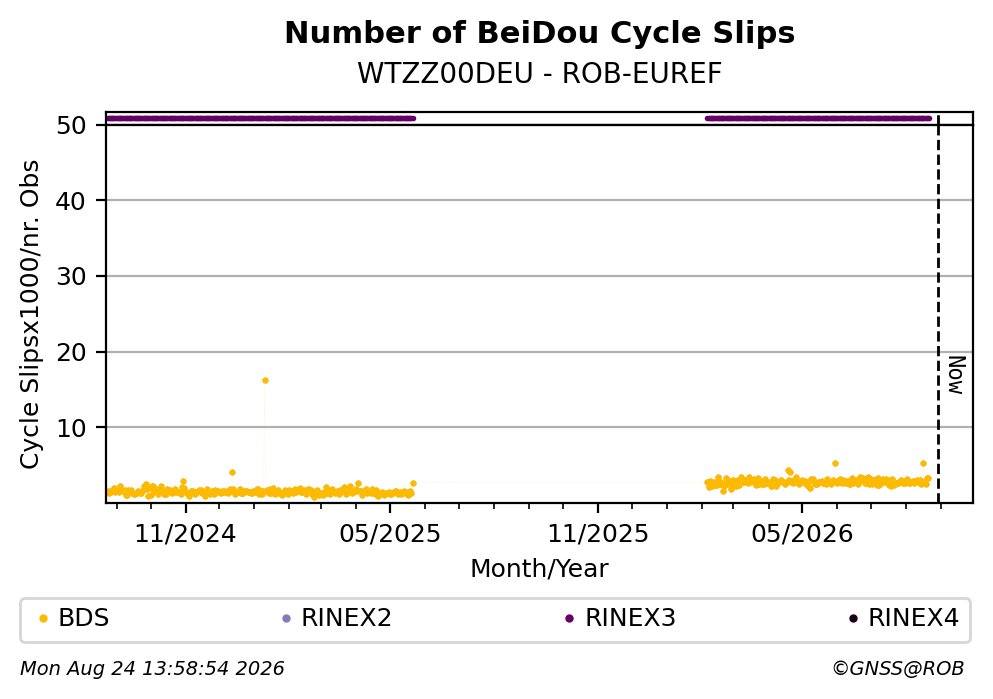Click the purple RINEX3 legend dot

click(569, 619)
